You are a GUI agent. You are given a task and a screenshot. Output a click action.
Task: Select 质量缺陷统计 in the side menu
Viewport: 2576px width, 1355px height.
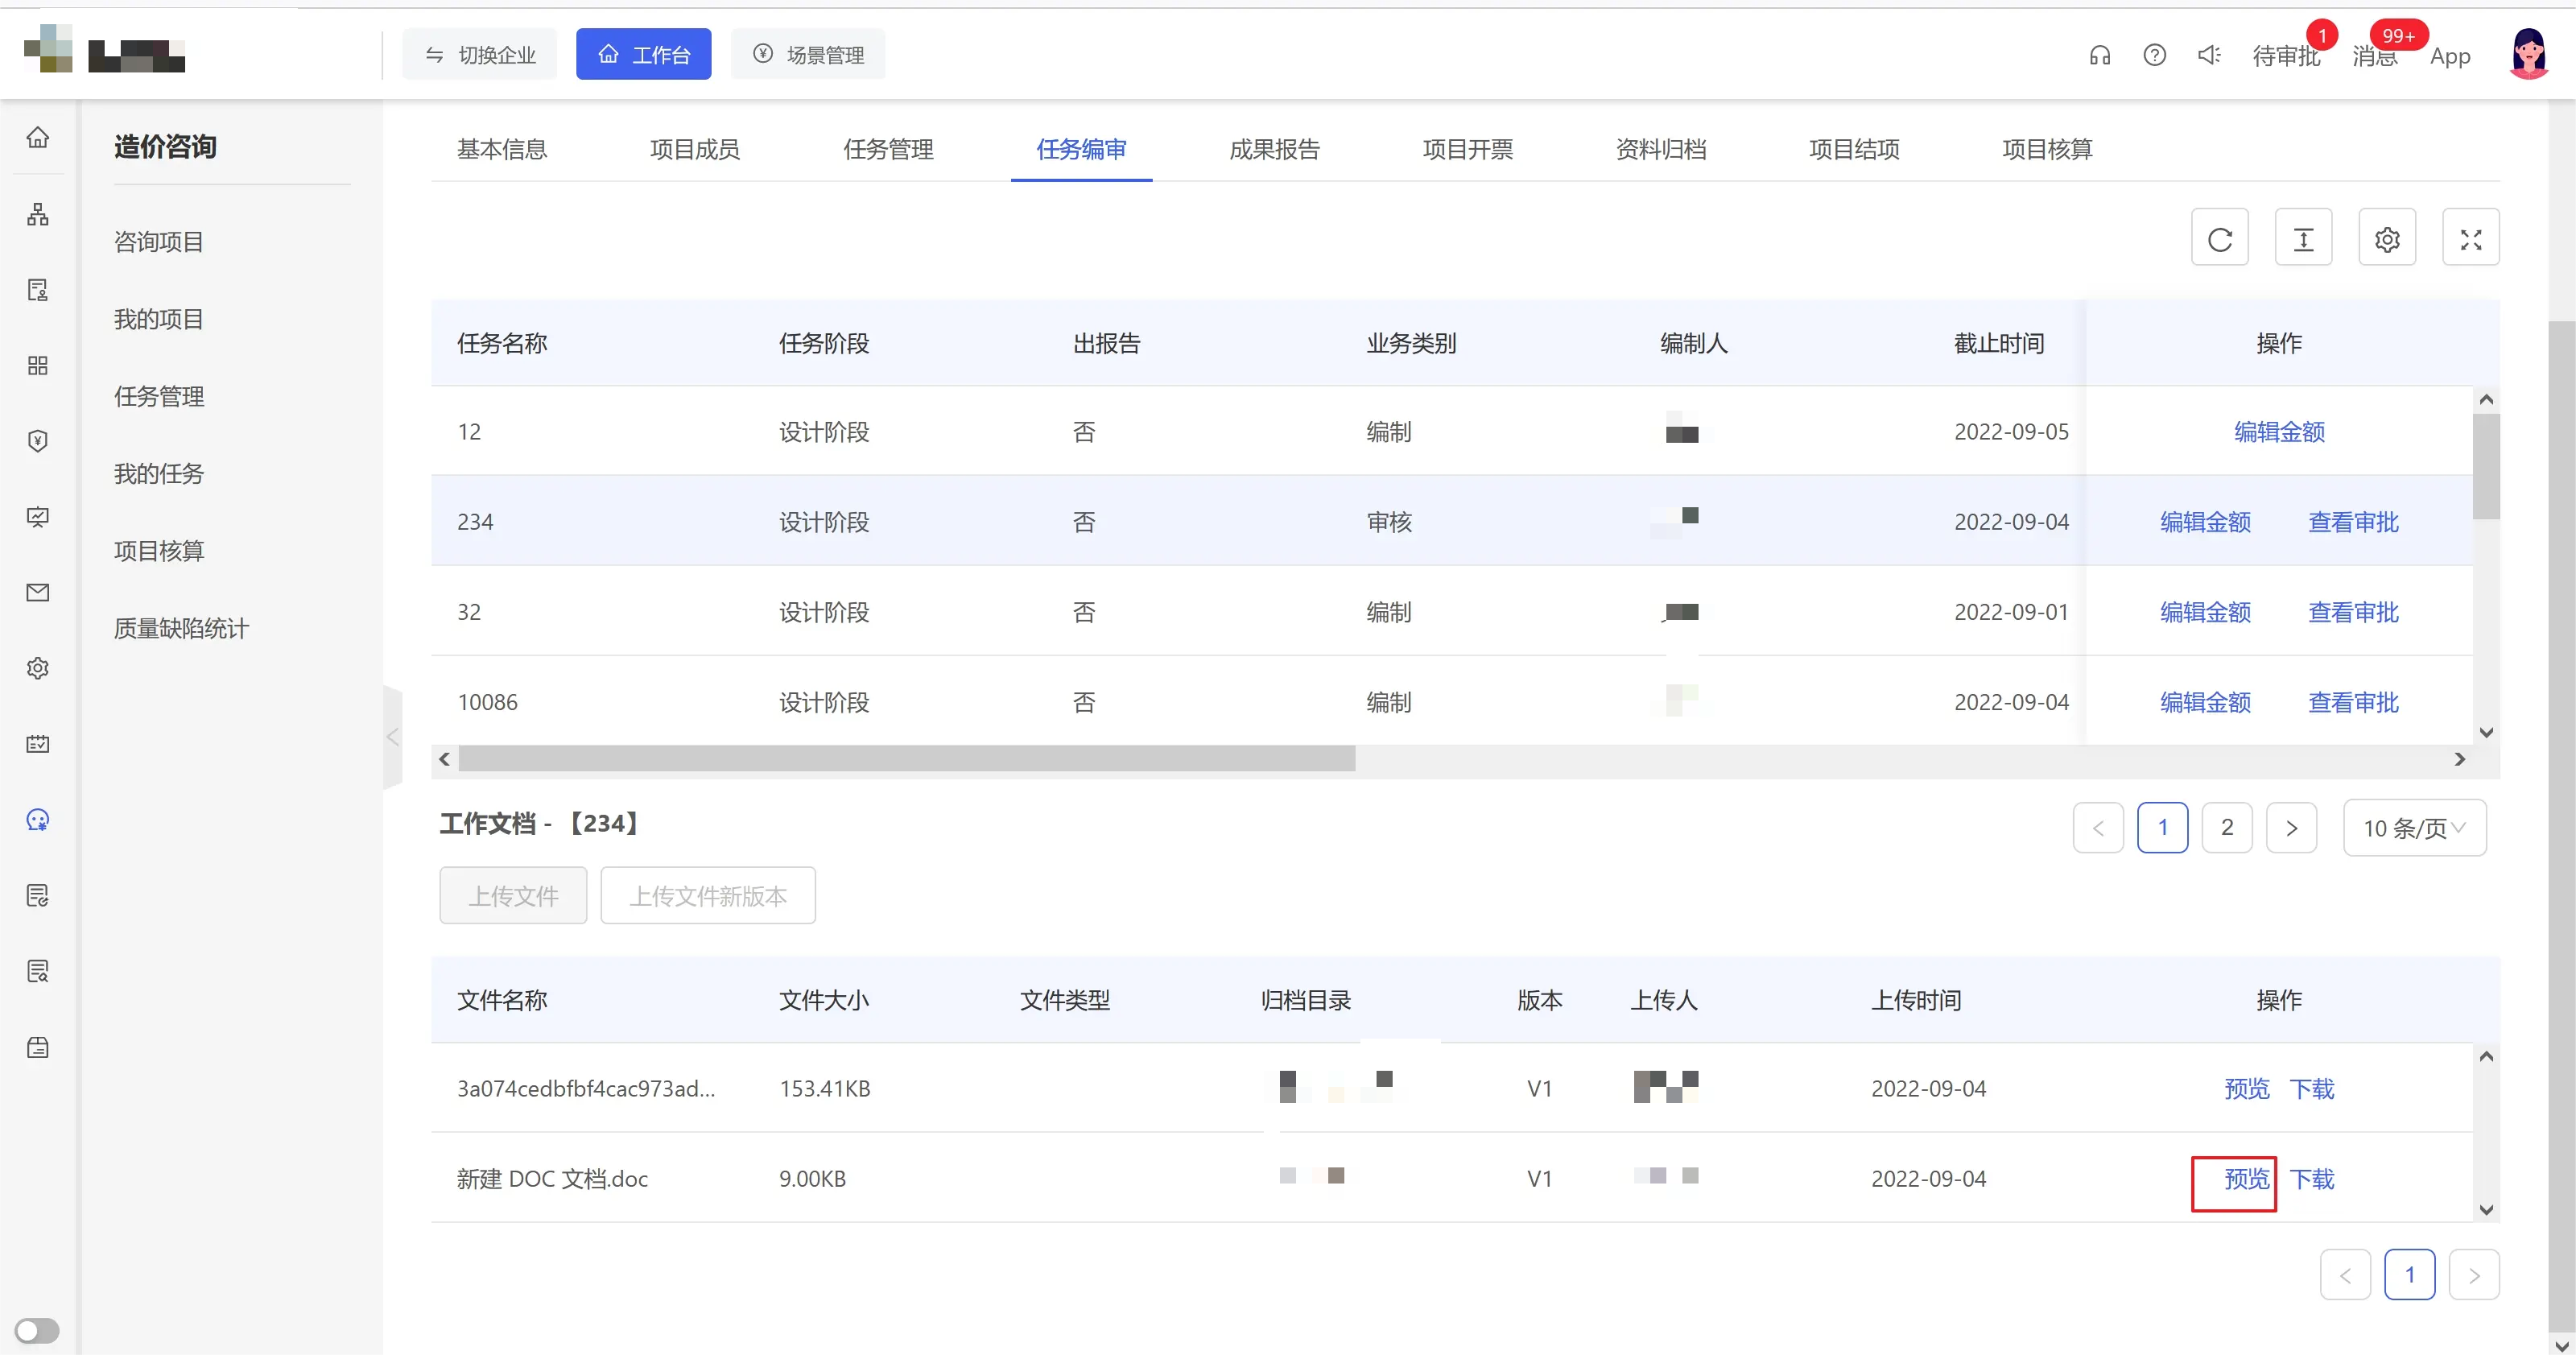tap(181, 628)
